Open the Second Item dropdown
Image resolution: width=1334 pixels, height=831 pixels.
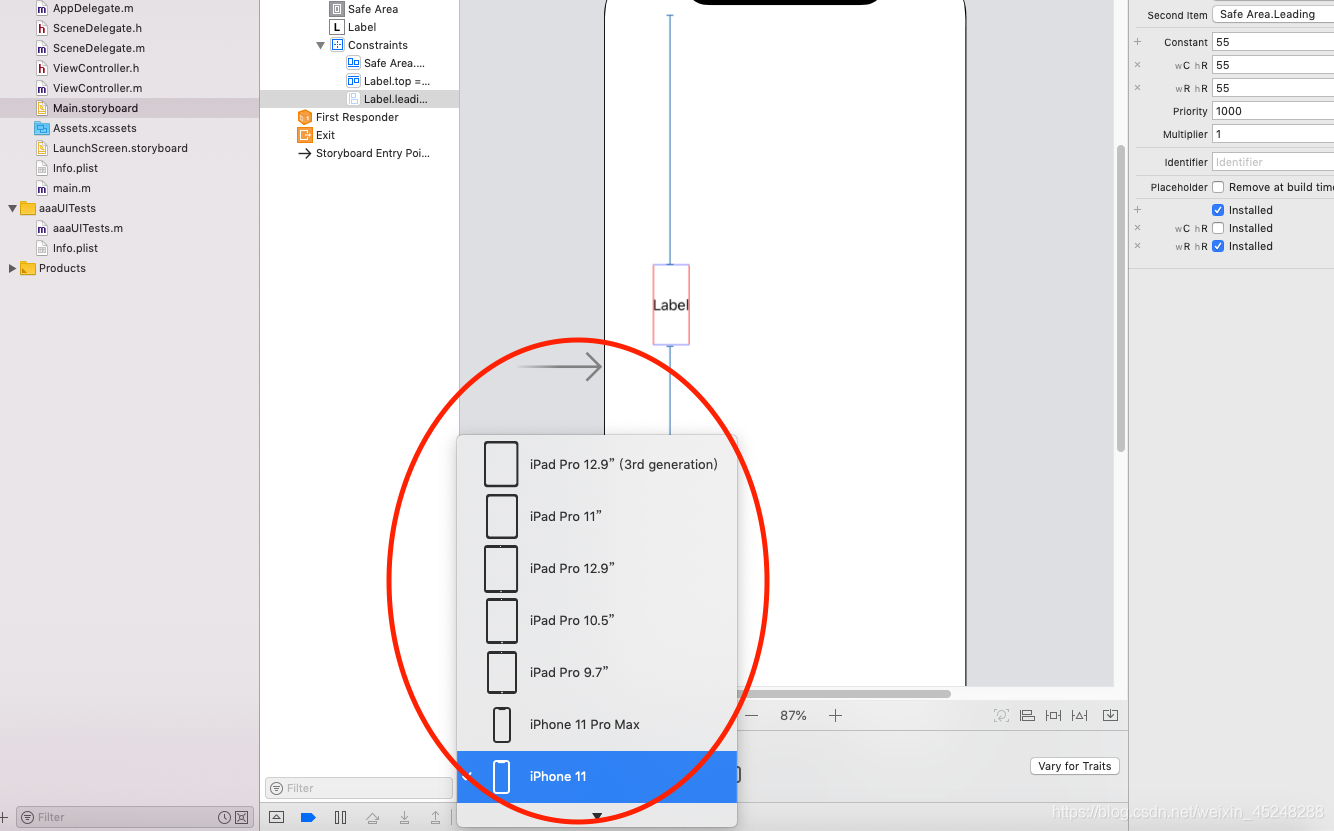coord(1273,14)
